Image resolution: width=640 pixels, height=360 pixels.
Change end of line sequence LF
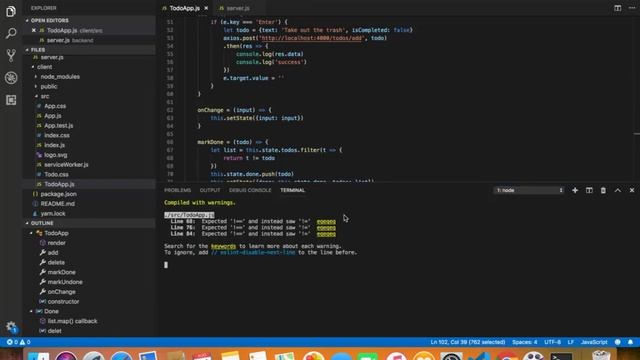point(571,342)
